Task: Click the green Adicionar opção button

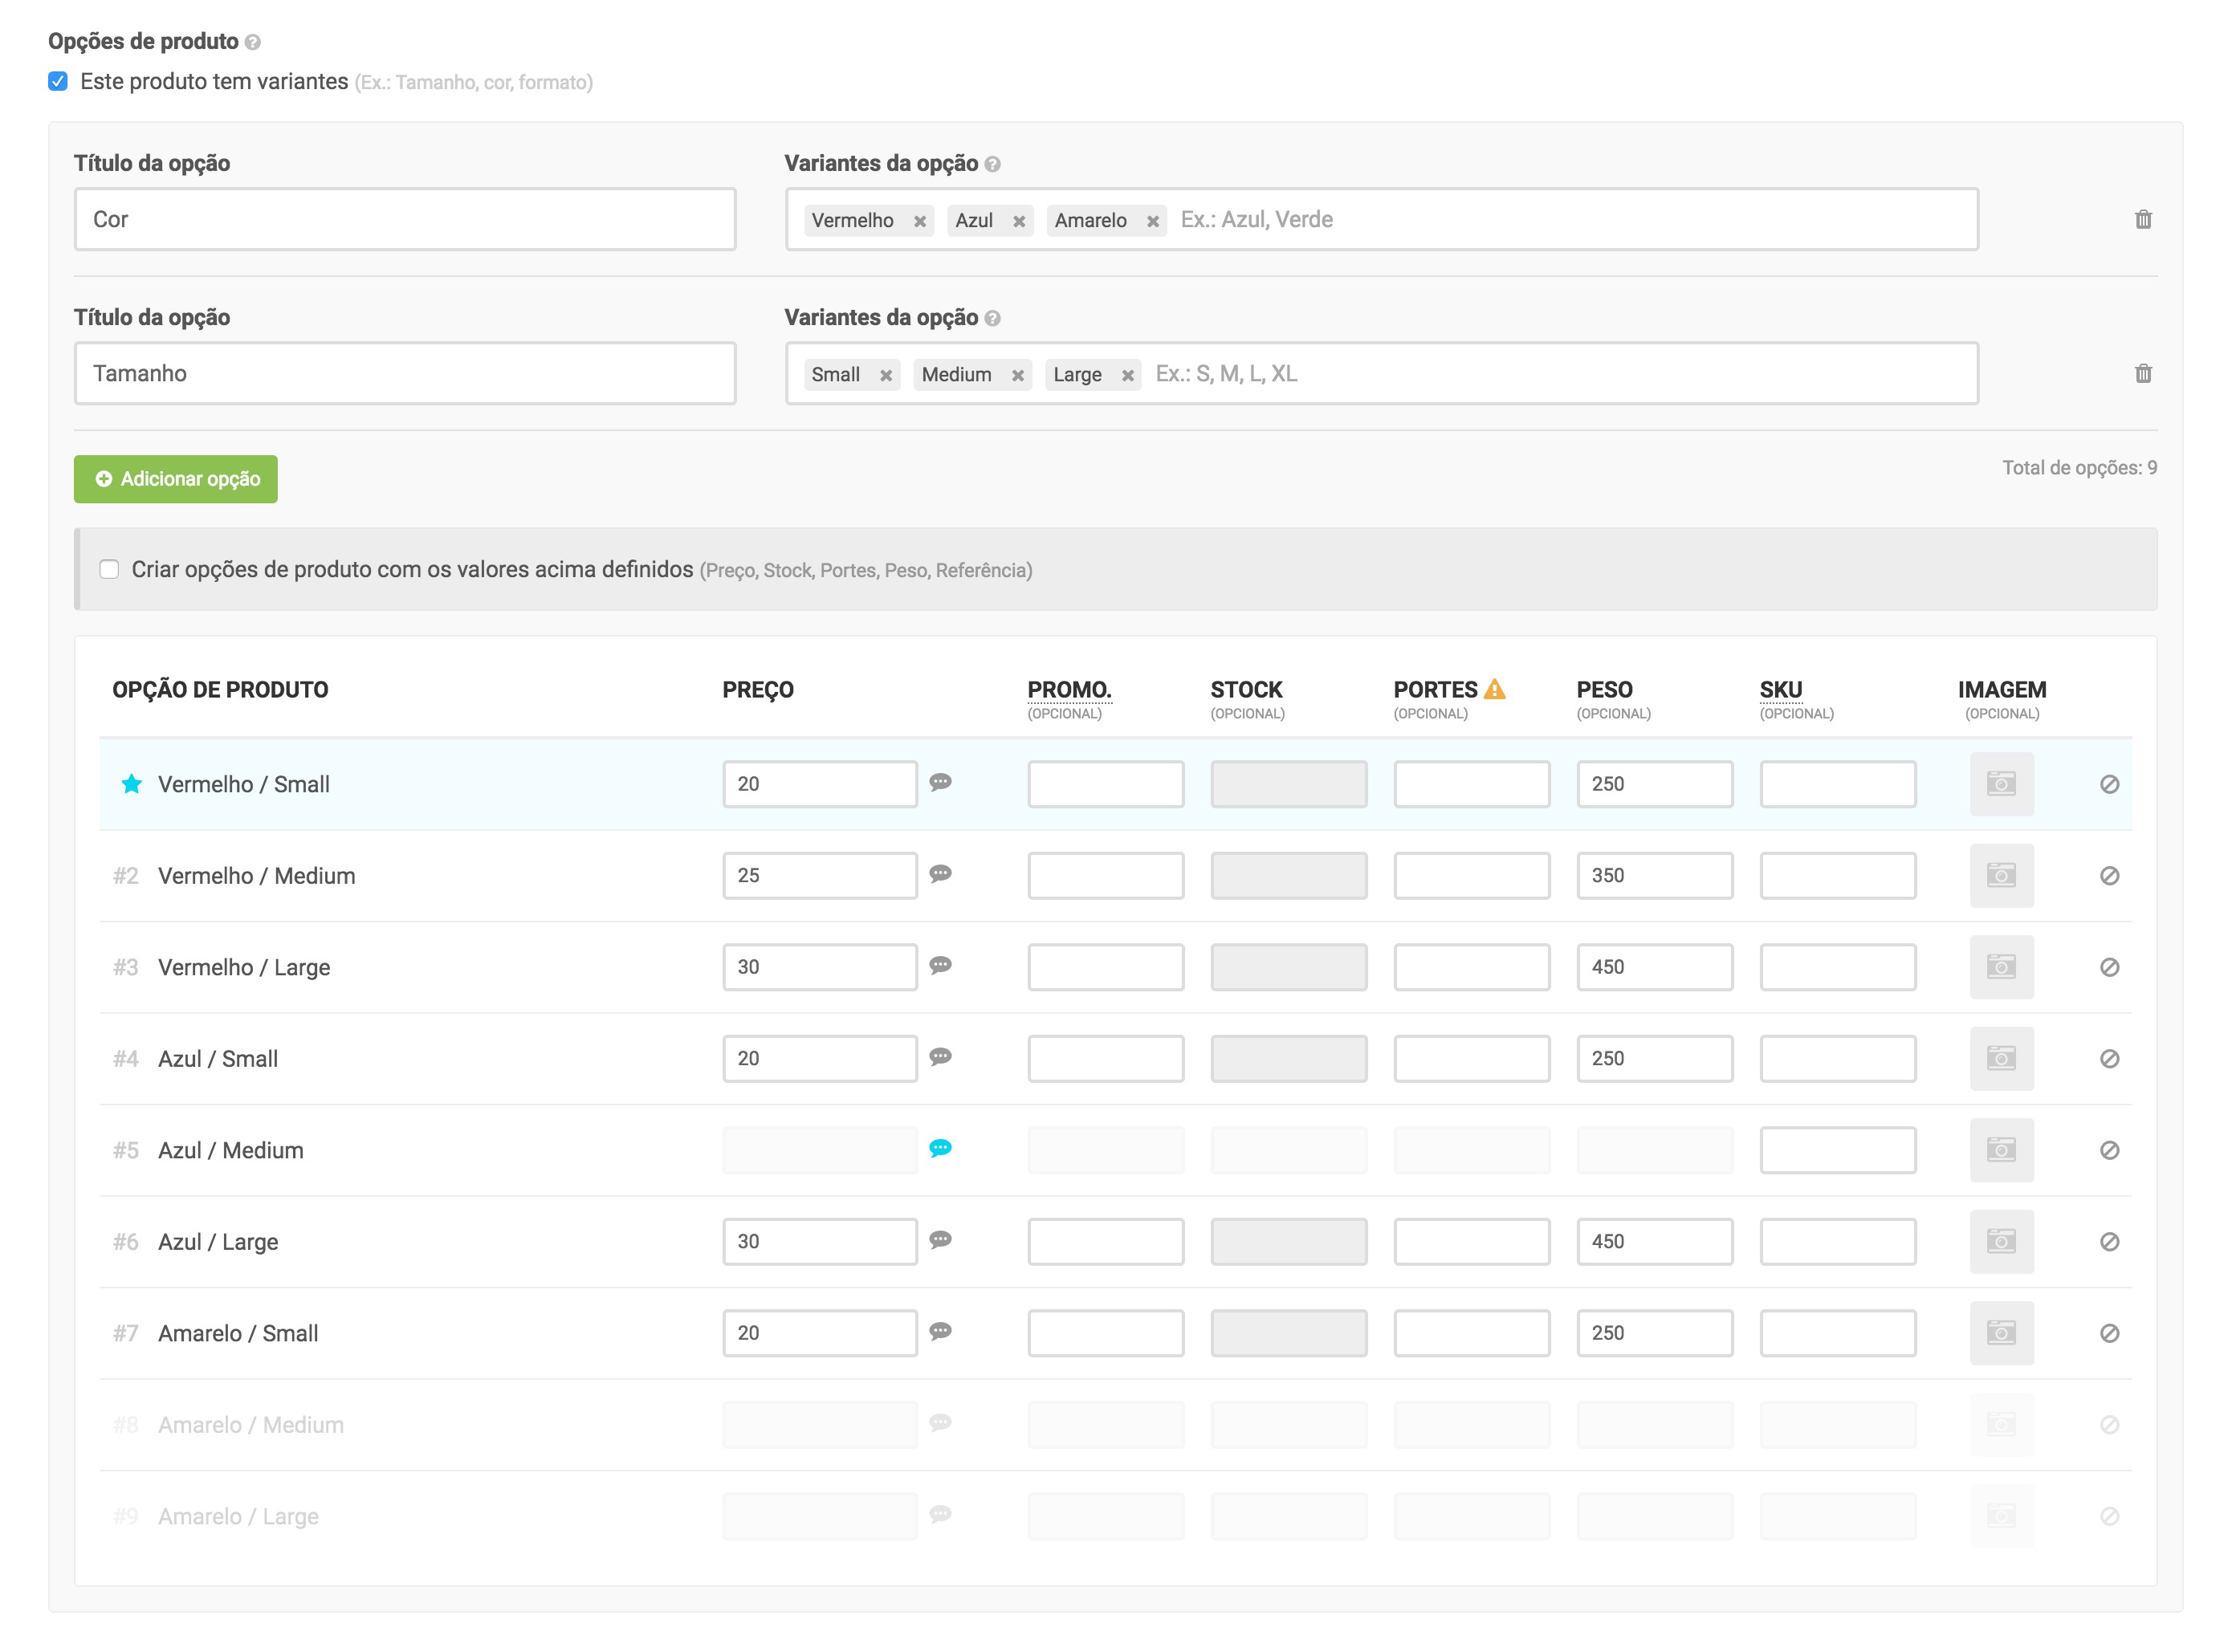Action: point(176,479)
